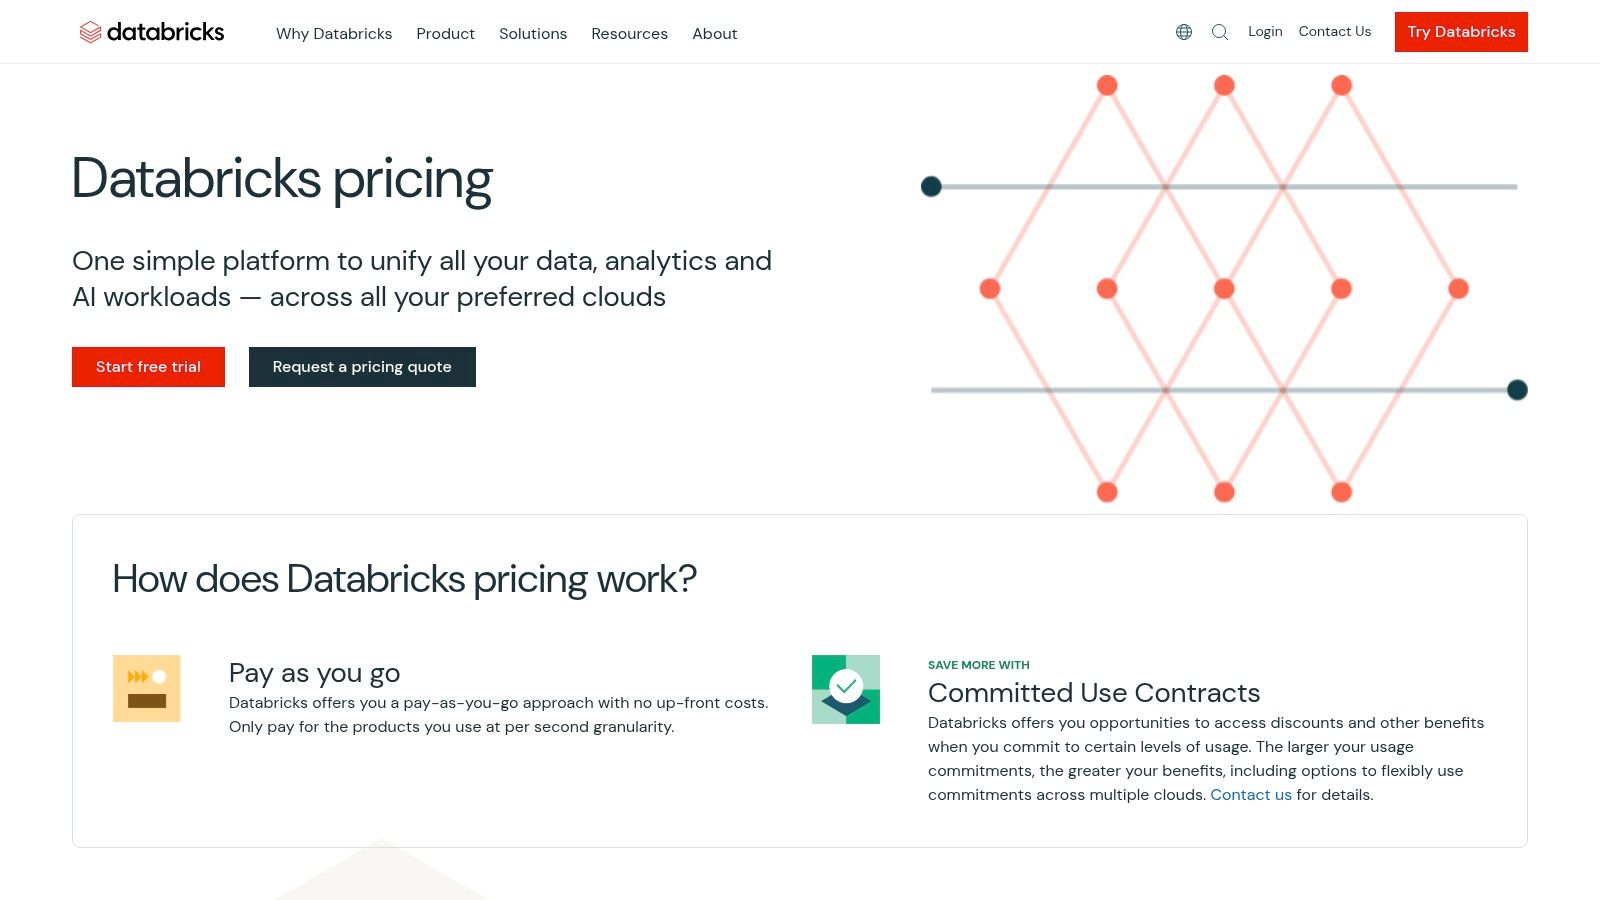Click the Databricks pricing headline
Viewport: 1600px width, 900px height.
pos(282,180)
